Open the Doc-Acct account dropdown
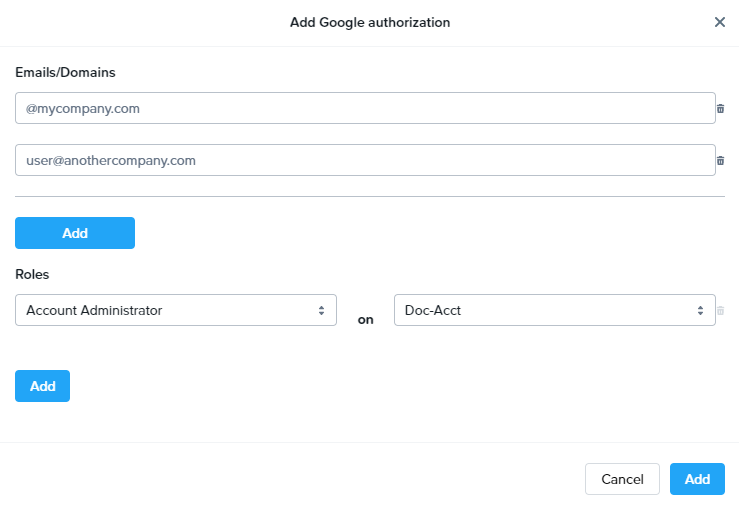Screen dimensions: 739x510 click(x=554, y=310)
